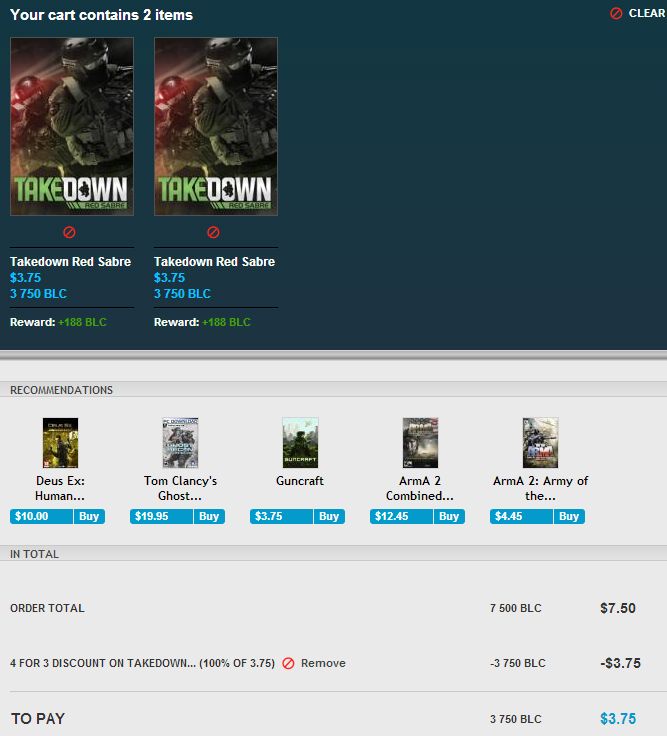
Task: Click the second Takedown Red Sabre title
Action: click(215, 262)
